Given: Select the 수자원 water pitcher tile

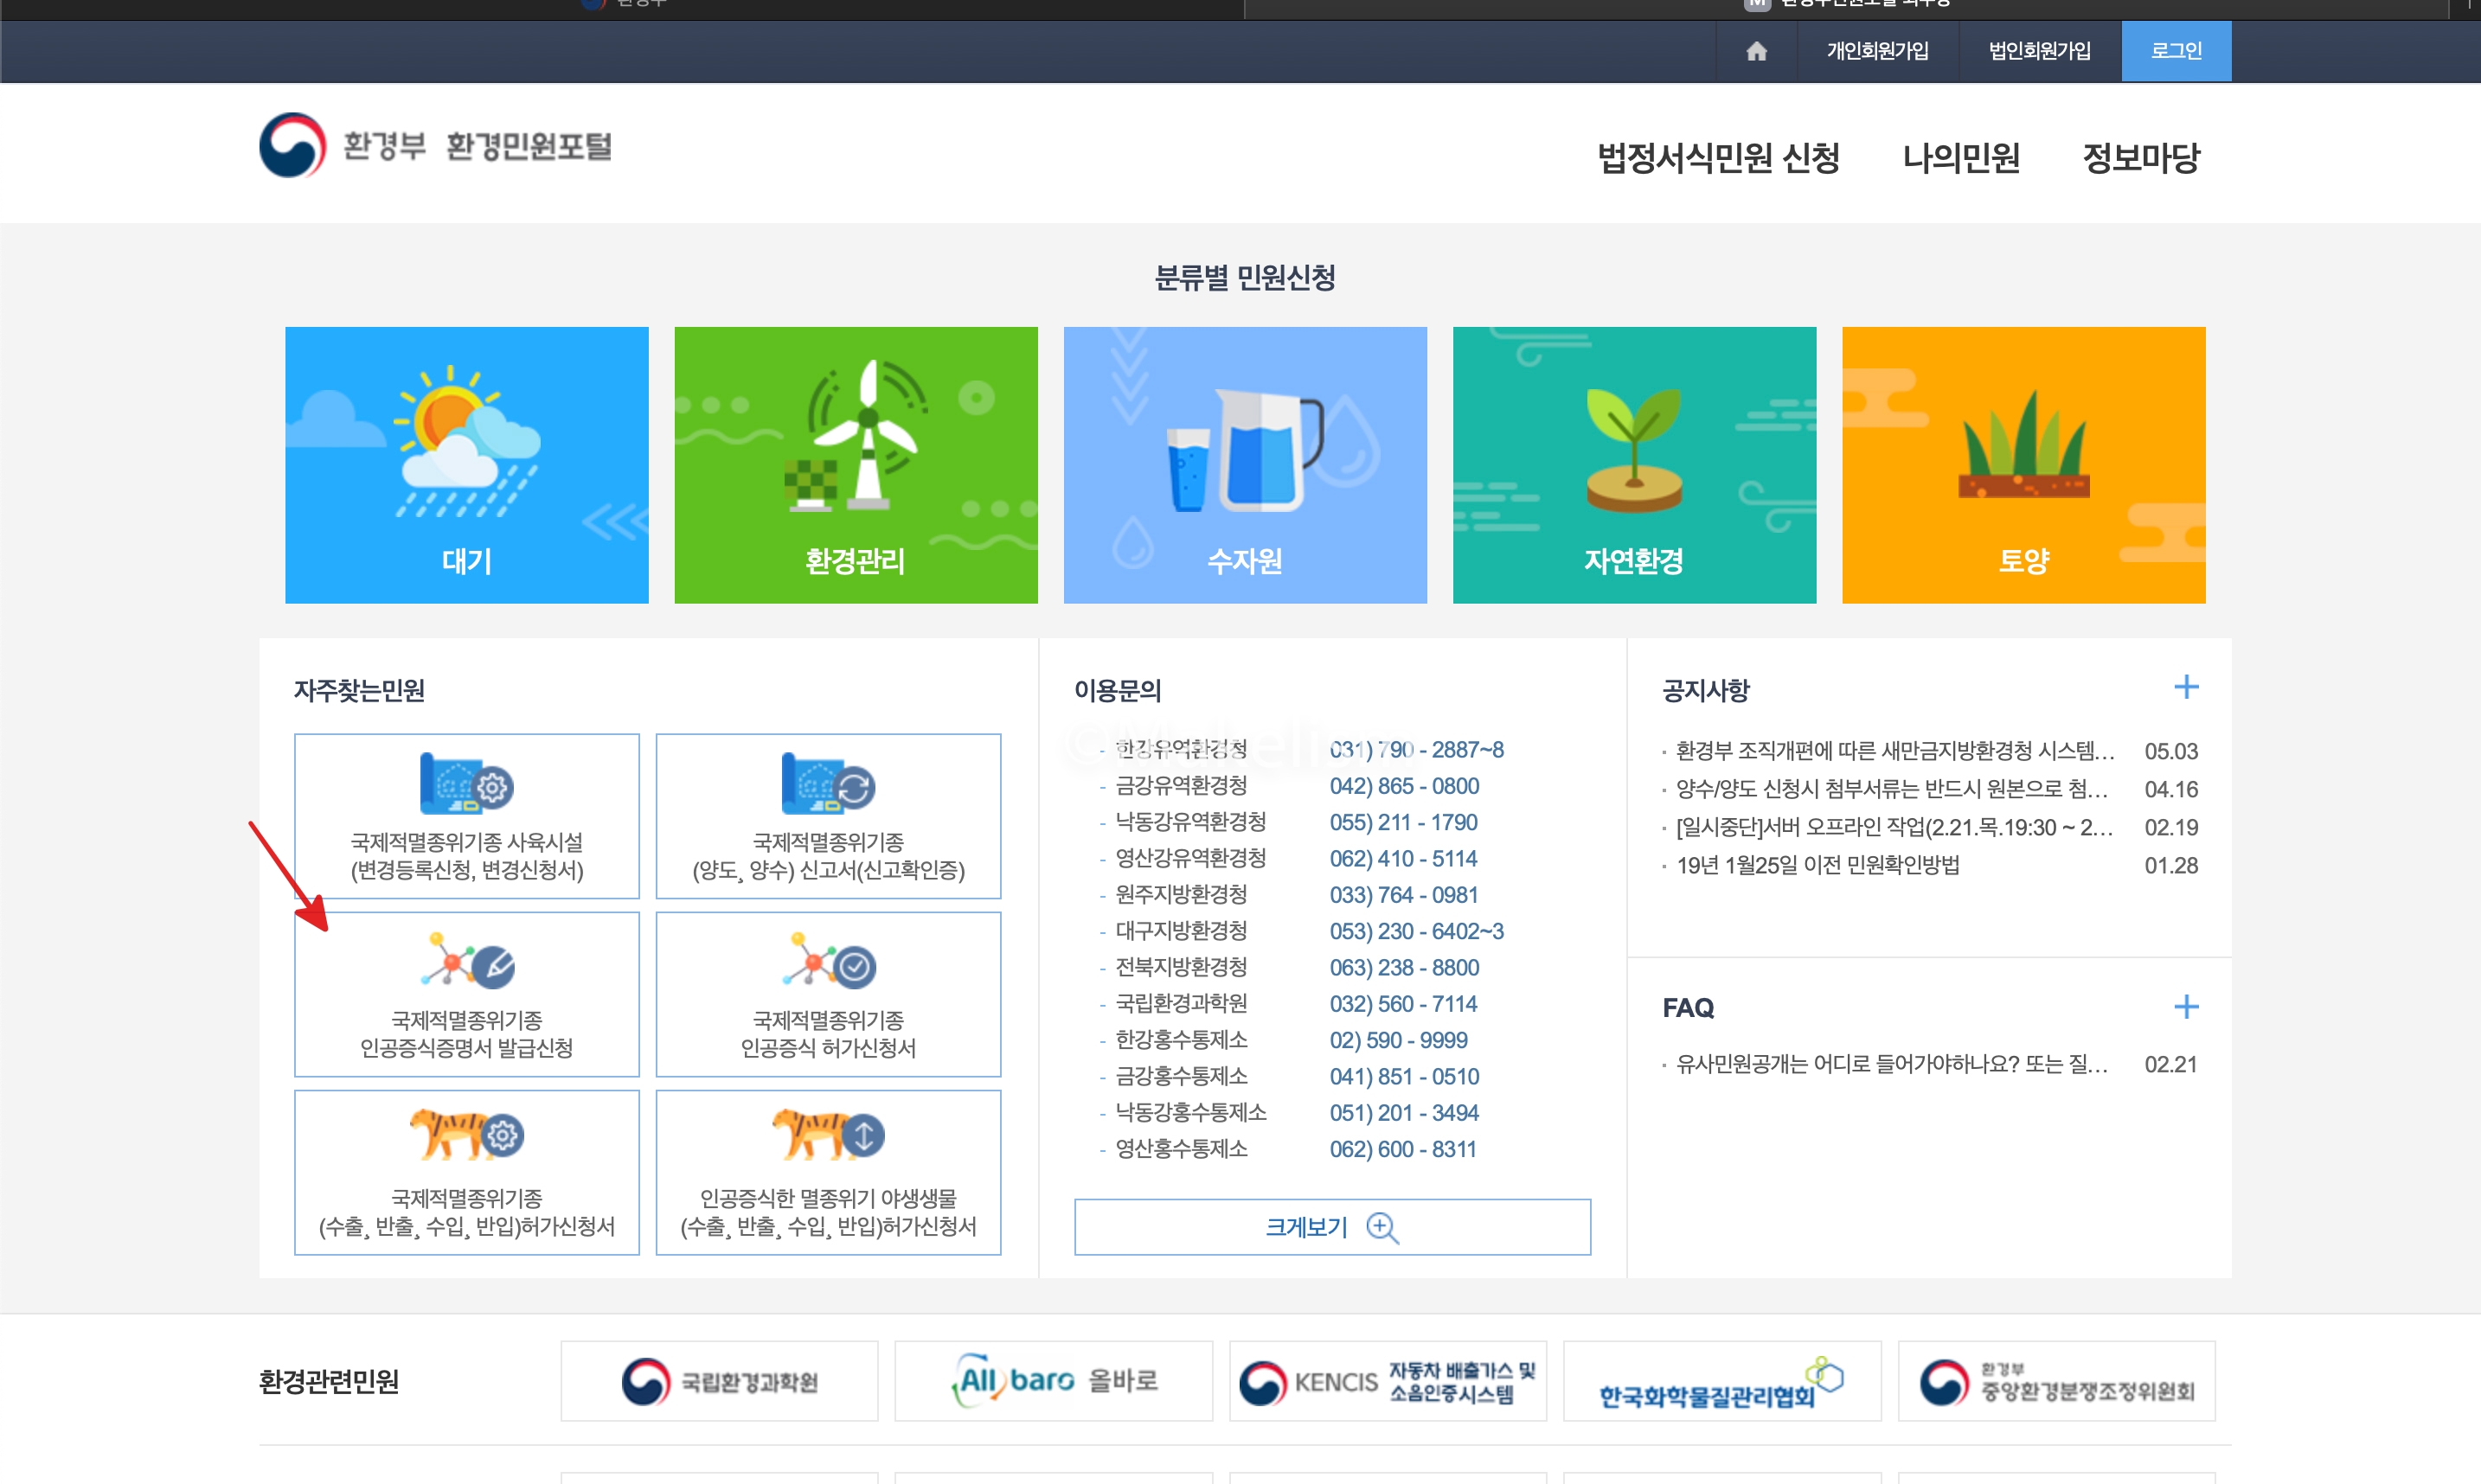Looking at the screenshot, I should (x=1244, y=465).
